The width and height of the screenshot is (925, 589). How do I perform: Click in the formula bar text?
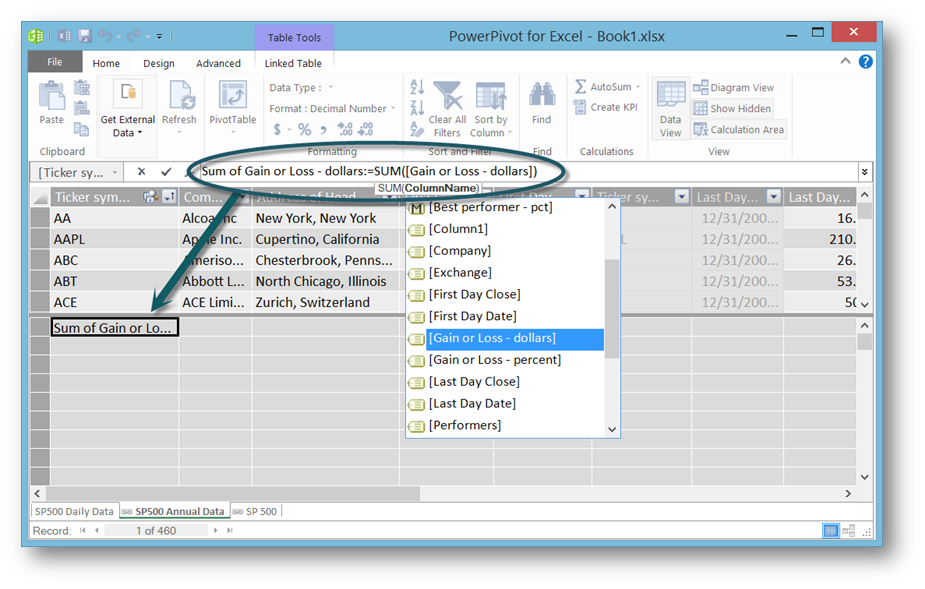[369, 171]
